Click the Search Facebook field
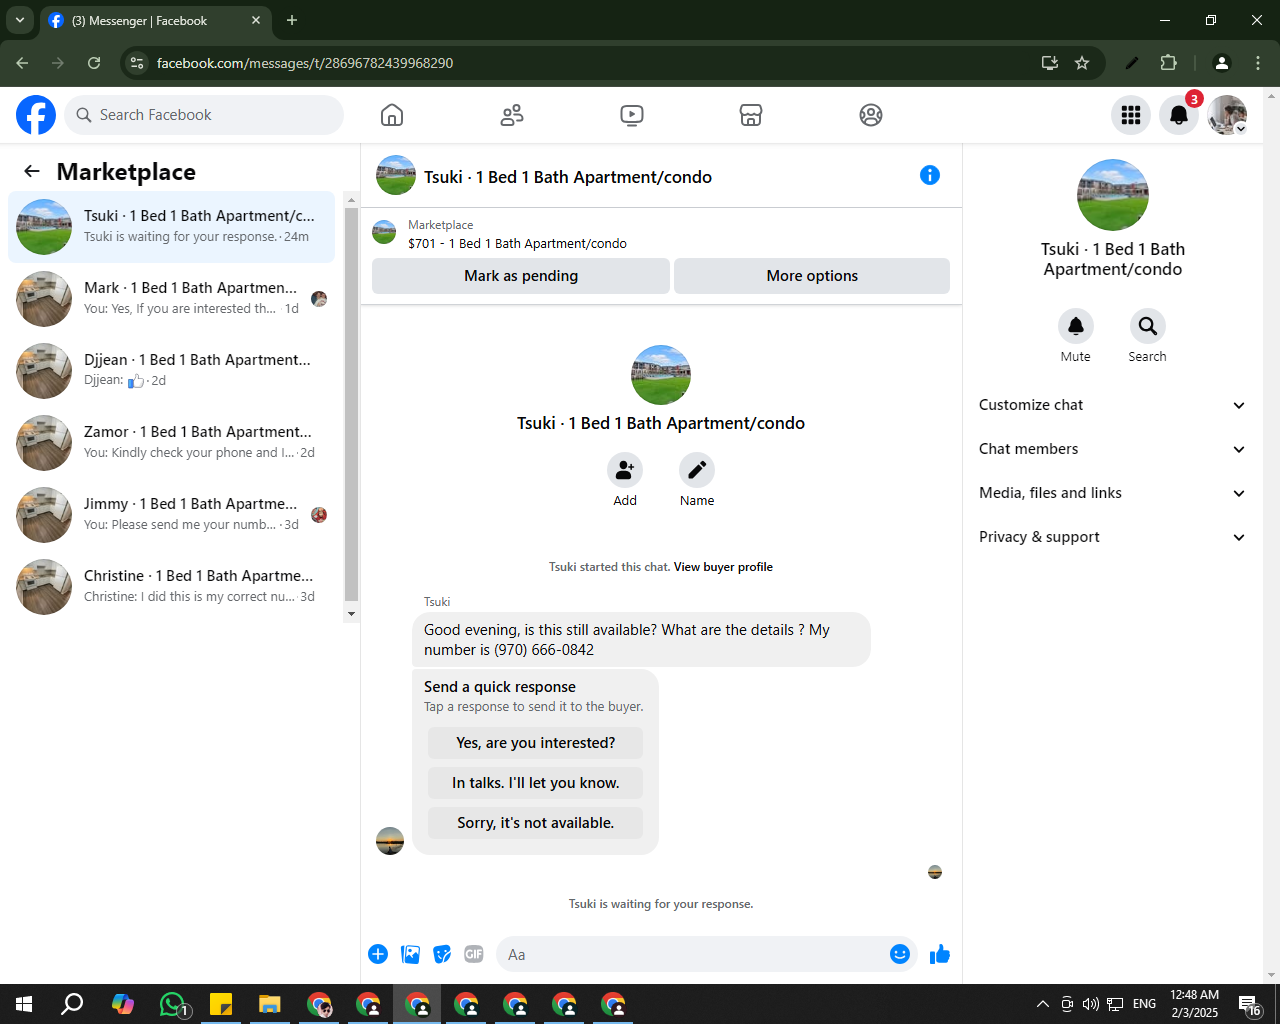Image resolution: width=1280 pixels, height=1024 pixels. (204, 115)
